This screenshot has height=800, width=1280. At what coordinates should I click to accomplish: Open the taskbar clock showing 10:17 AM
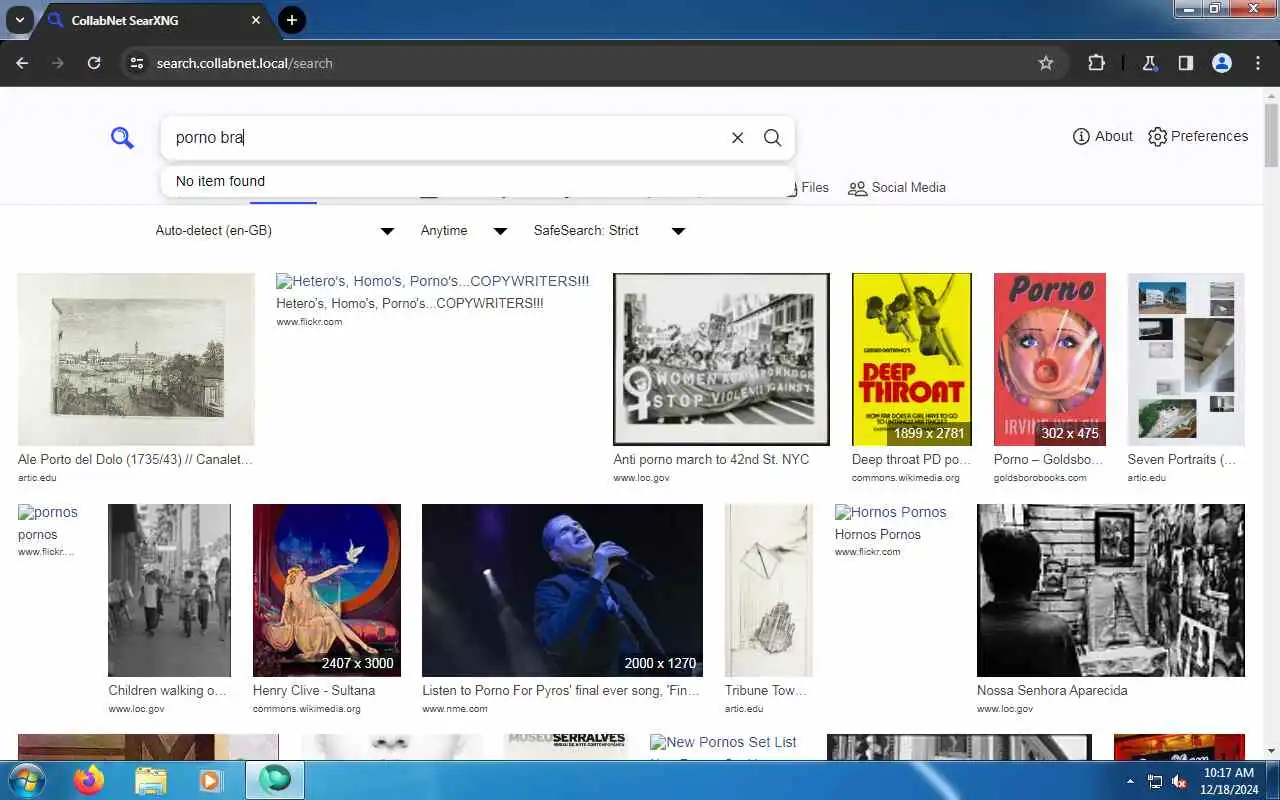1229,780
